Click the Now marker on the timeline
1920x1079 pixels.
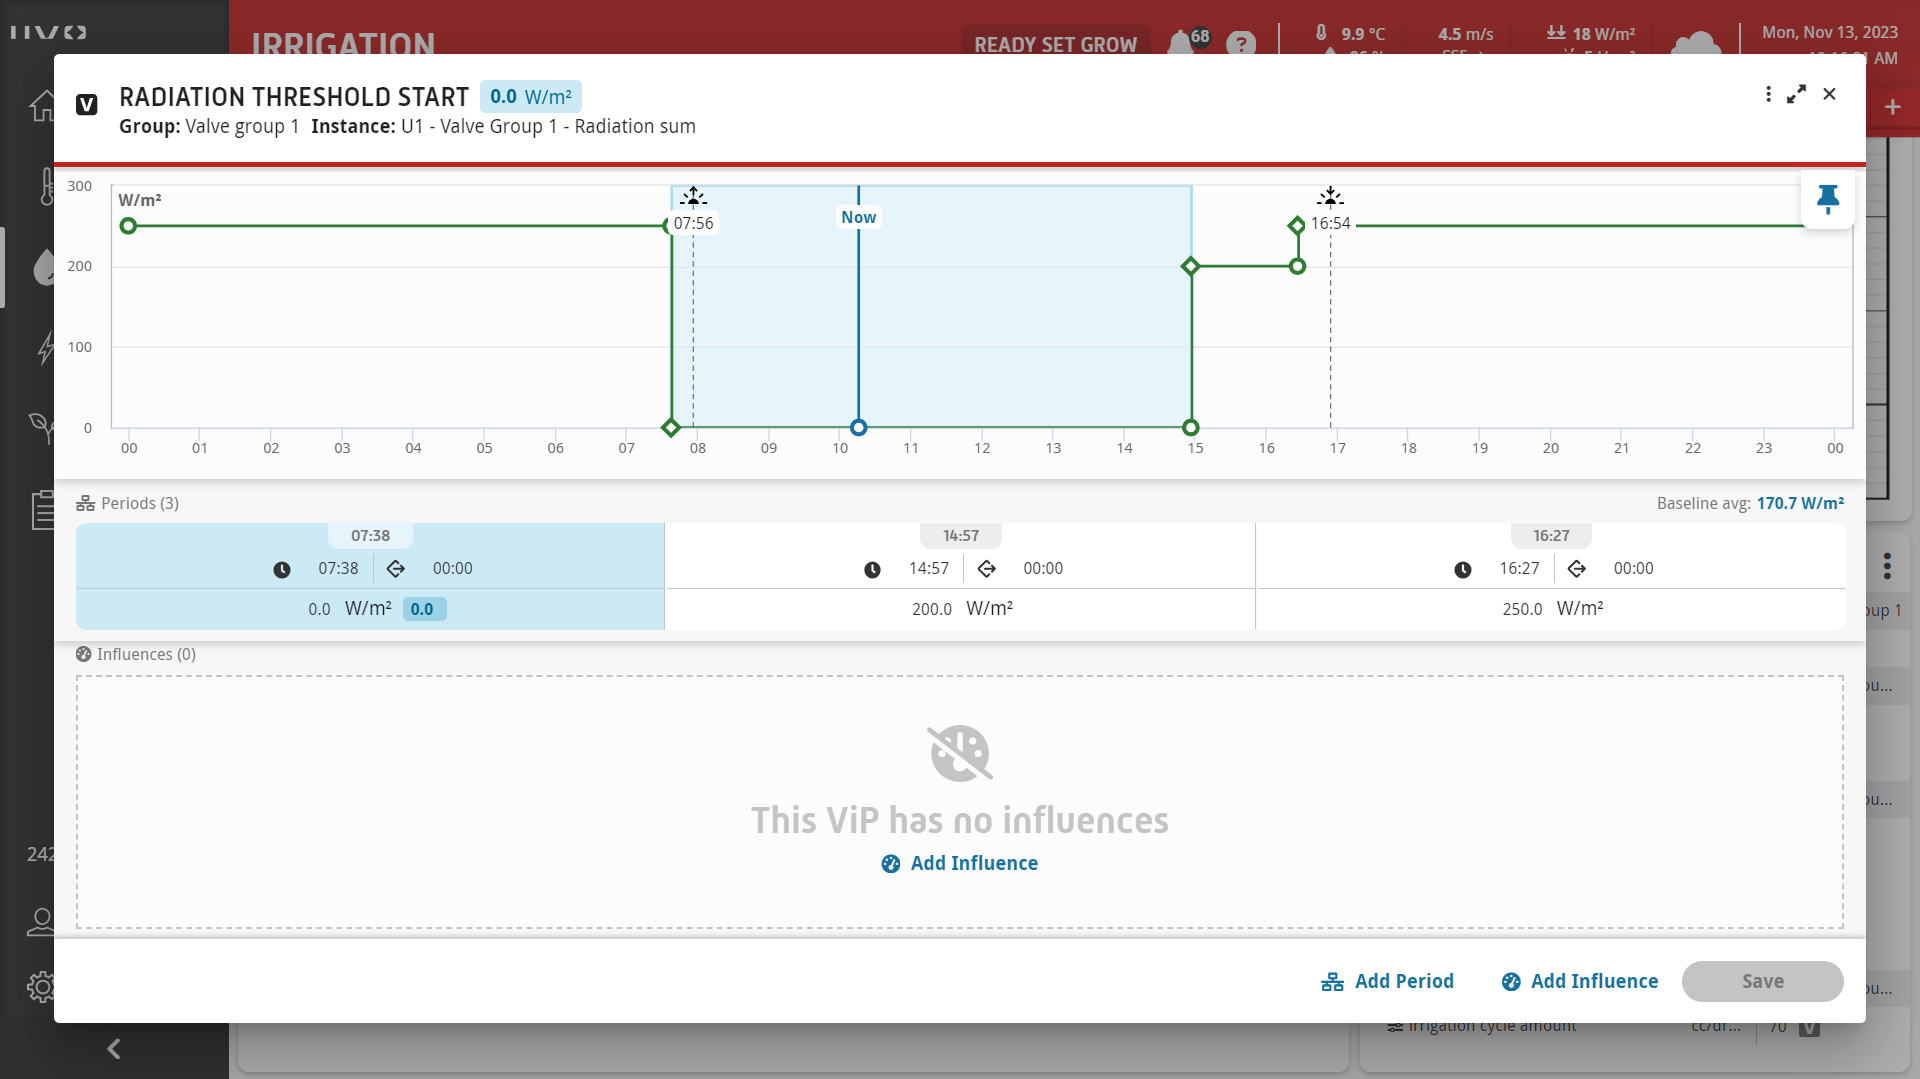(858, 217)
